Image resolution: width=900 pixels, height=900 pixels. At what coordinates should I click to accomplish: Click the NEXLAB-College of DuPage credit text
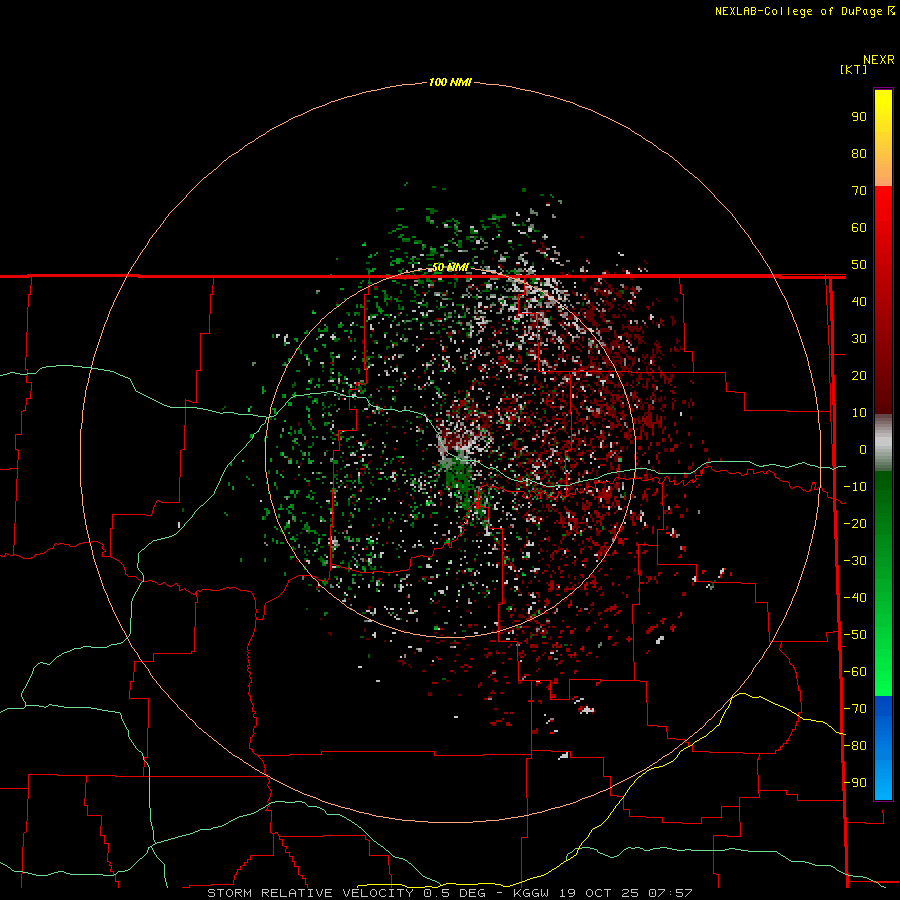pyautogui.click(x=798, y=11)
